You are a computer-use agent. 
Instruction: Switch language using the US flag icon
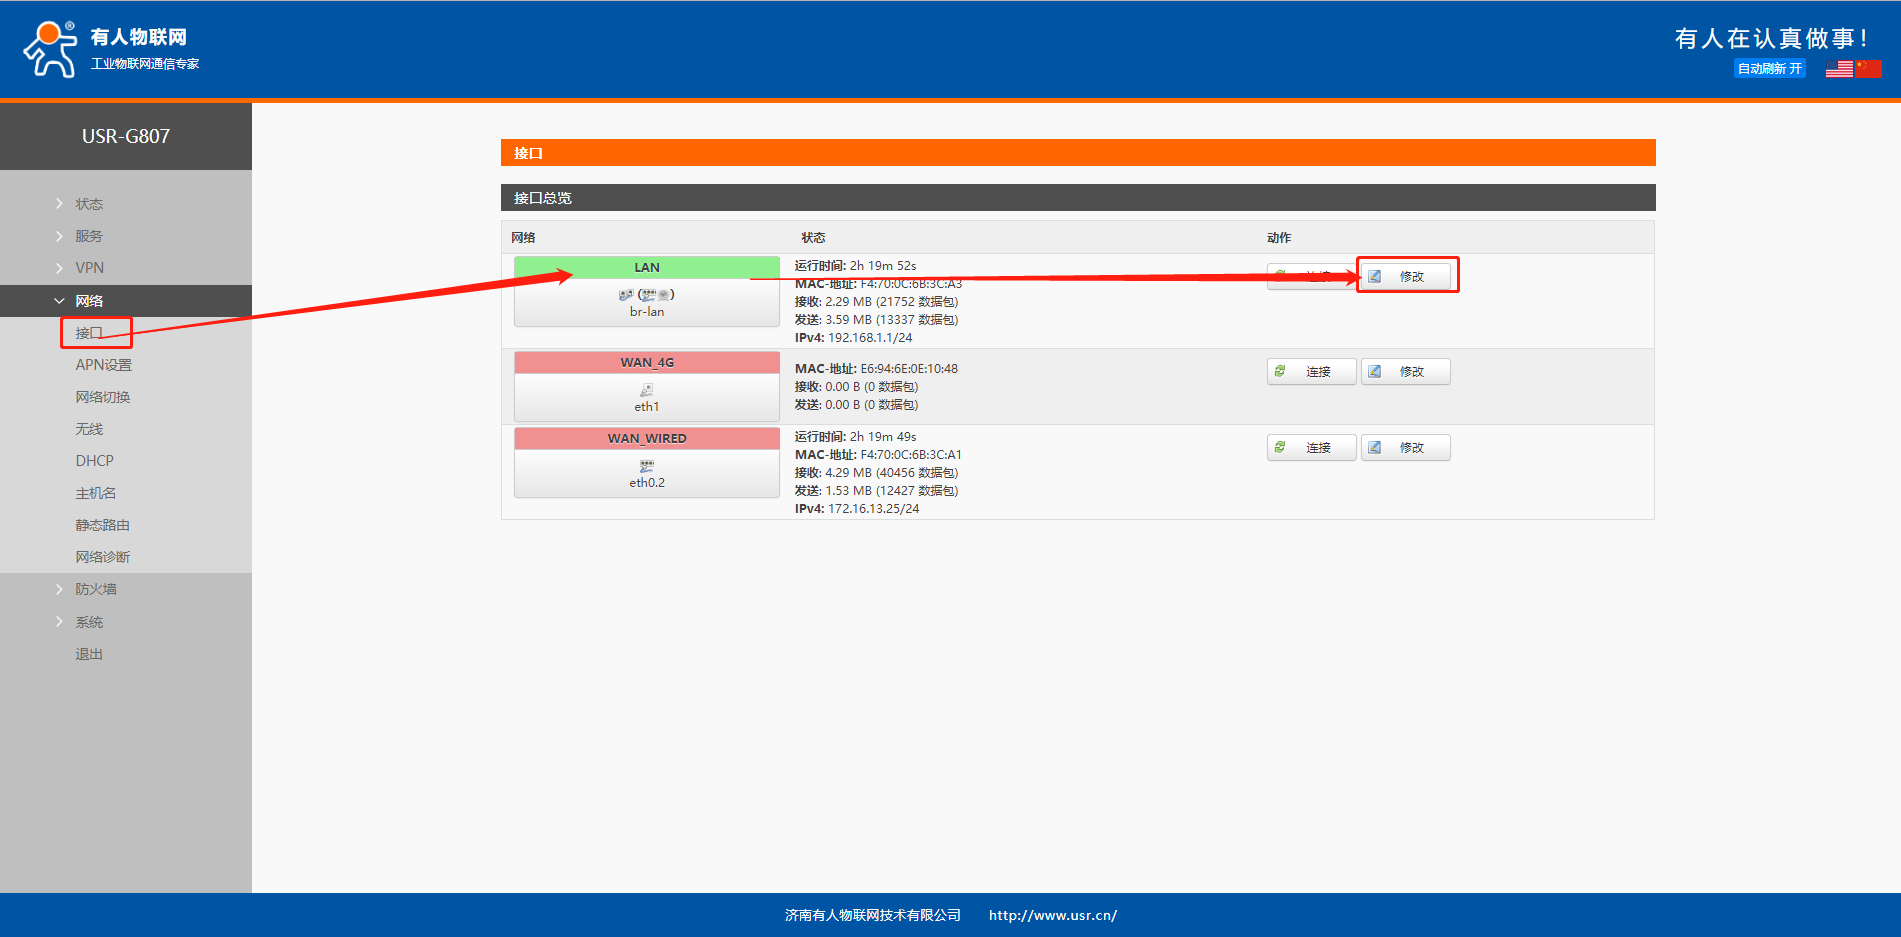coord(1839,69)
